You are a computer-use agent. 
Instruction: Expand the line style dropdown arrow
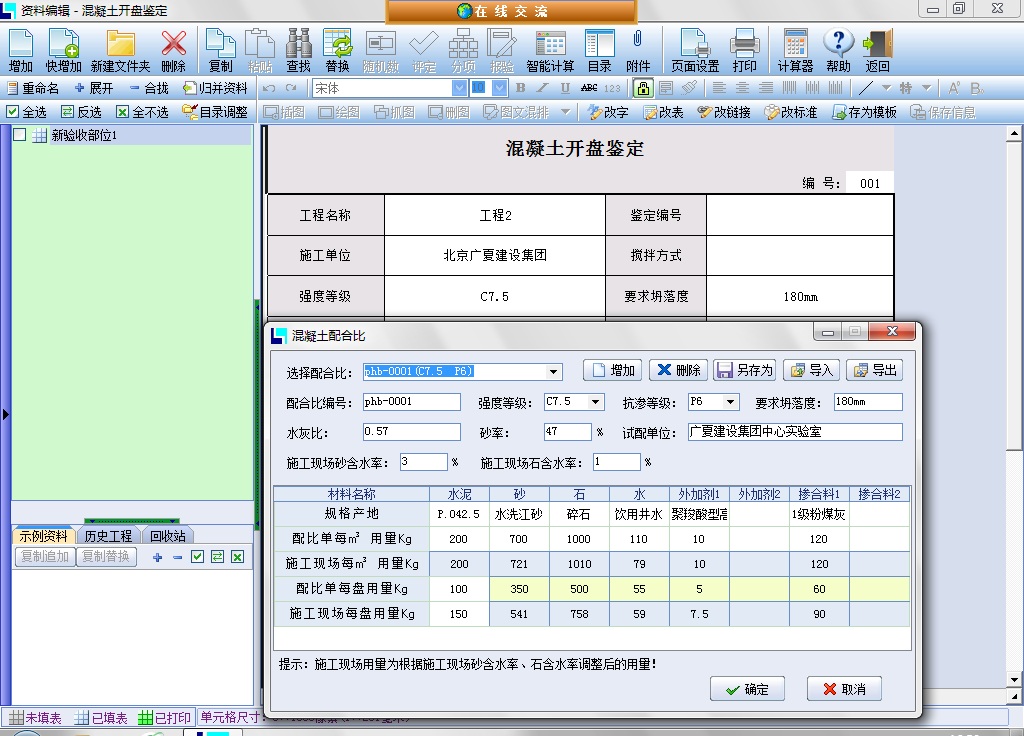[x=886, y=88]
